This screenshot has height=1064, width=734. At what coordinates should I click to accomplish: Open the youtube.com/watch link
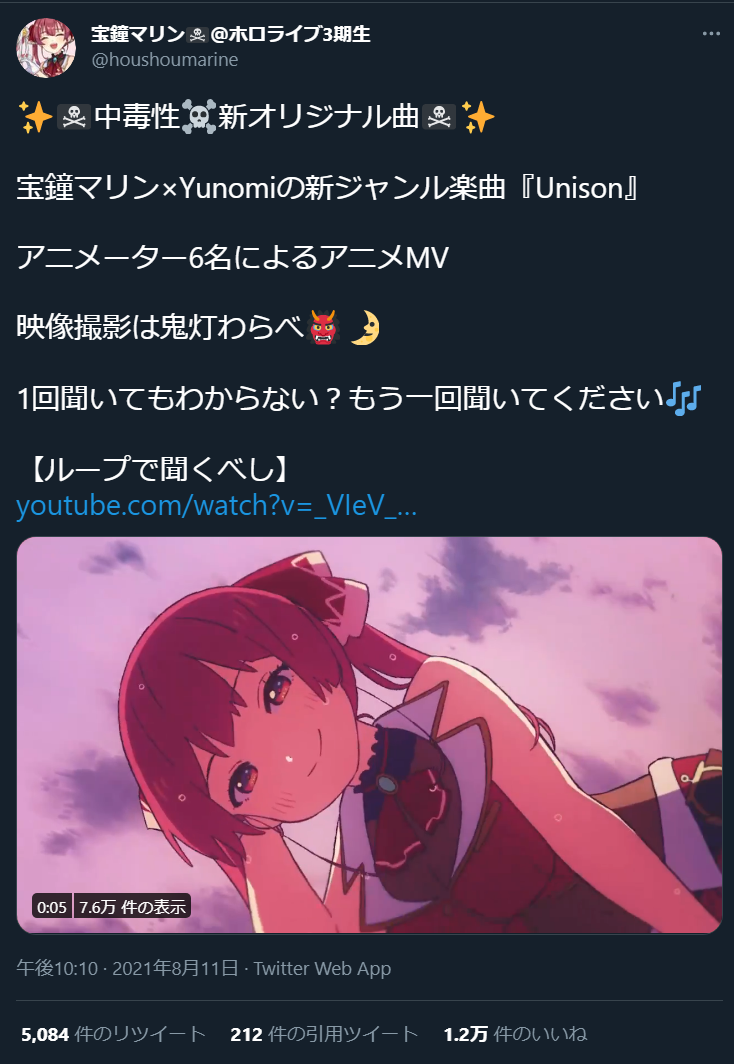tap(216, 506)
